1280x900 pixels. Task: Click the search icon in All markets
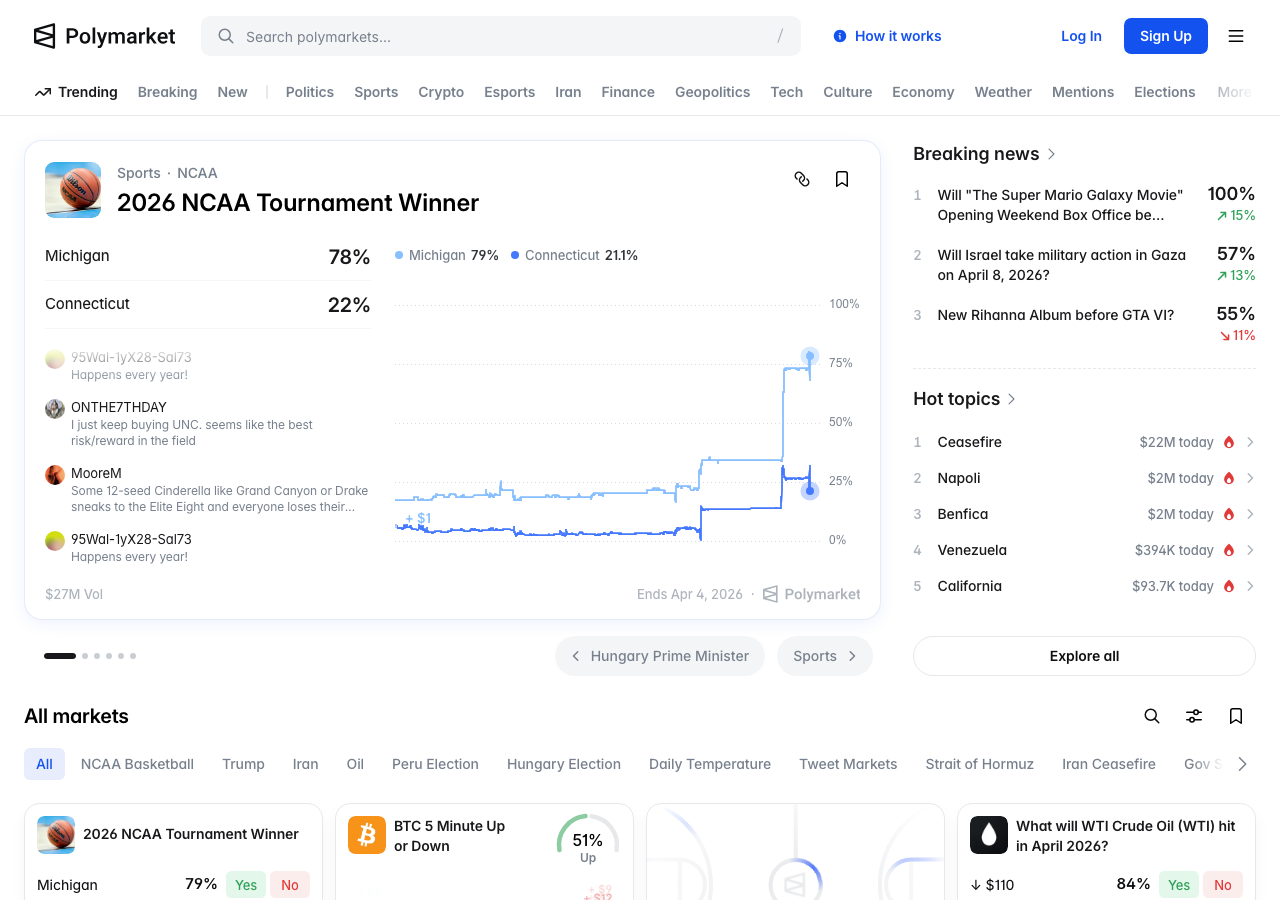[1152, 716]
